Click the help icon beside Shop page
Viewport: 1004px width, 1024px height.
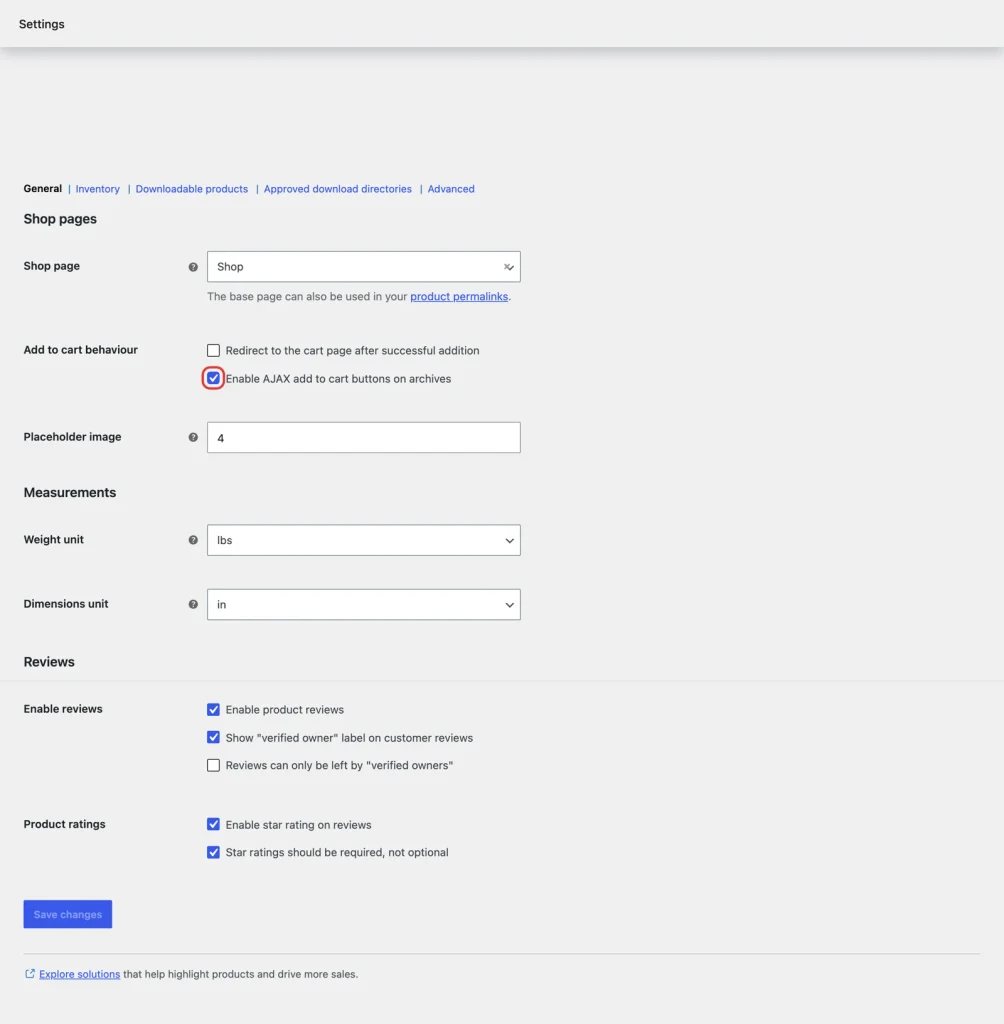click(x=193, y=266)
